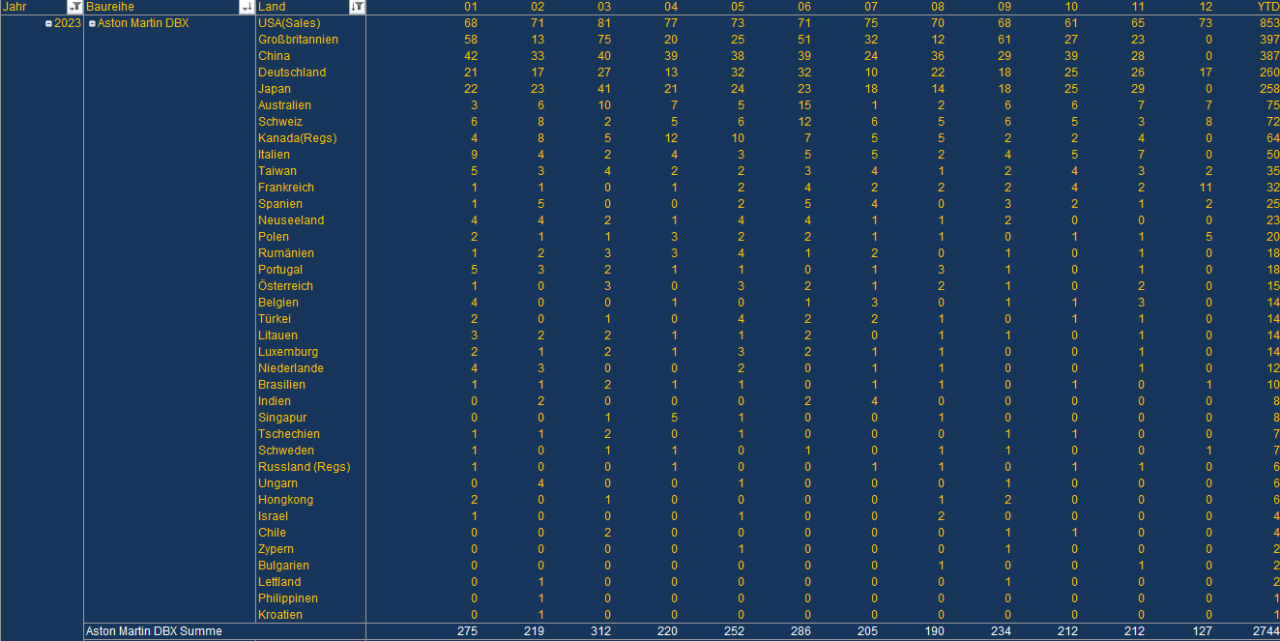Select the Deutschland row label
The width and height of the screenshot is (1280, 641).
(292, 72)
